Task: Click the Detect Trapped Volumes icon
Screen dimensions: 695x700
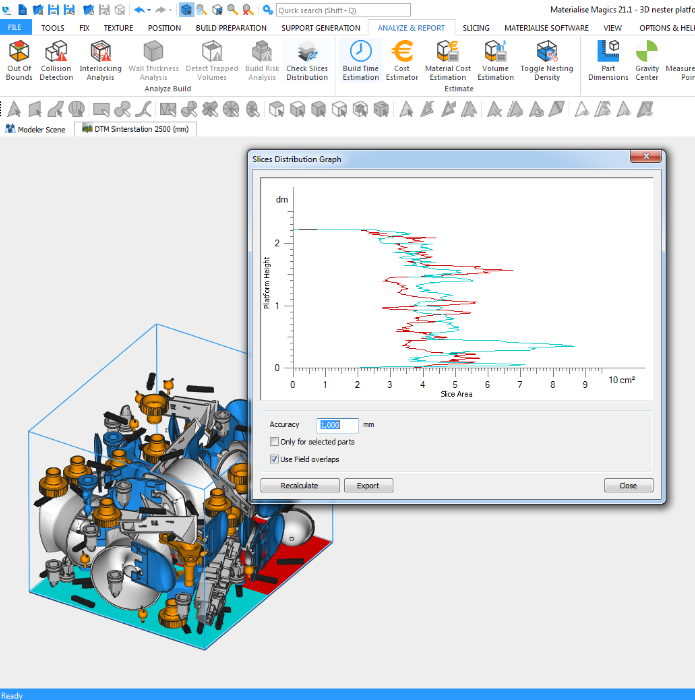Action: 212,60
